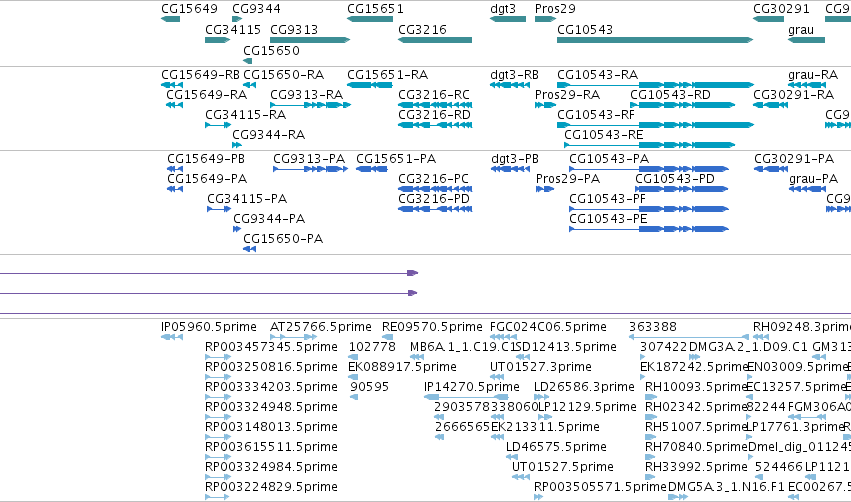This screenshot has height=502, width=851.
Task: Click protein CG15651-PA
Action: click(x=372, y=169)
